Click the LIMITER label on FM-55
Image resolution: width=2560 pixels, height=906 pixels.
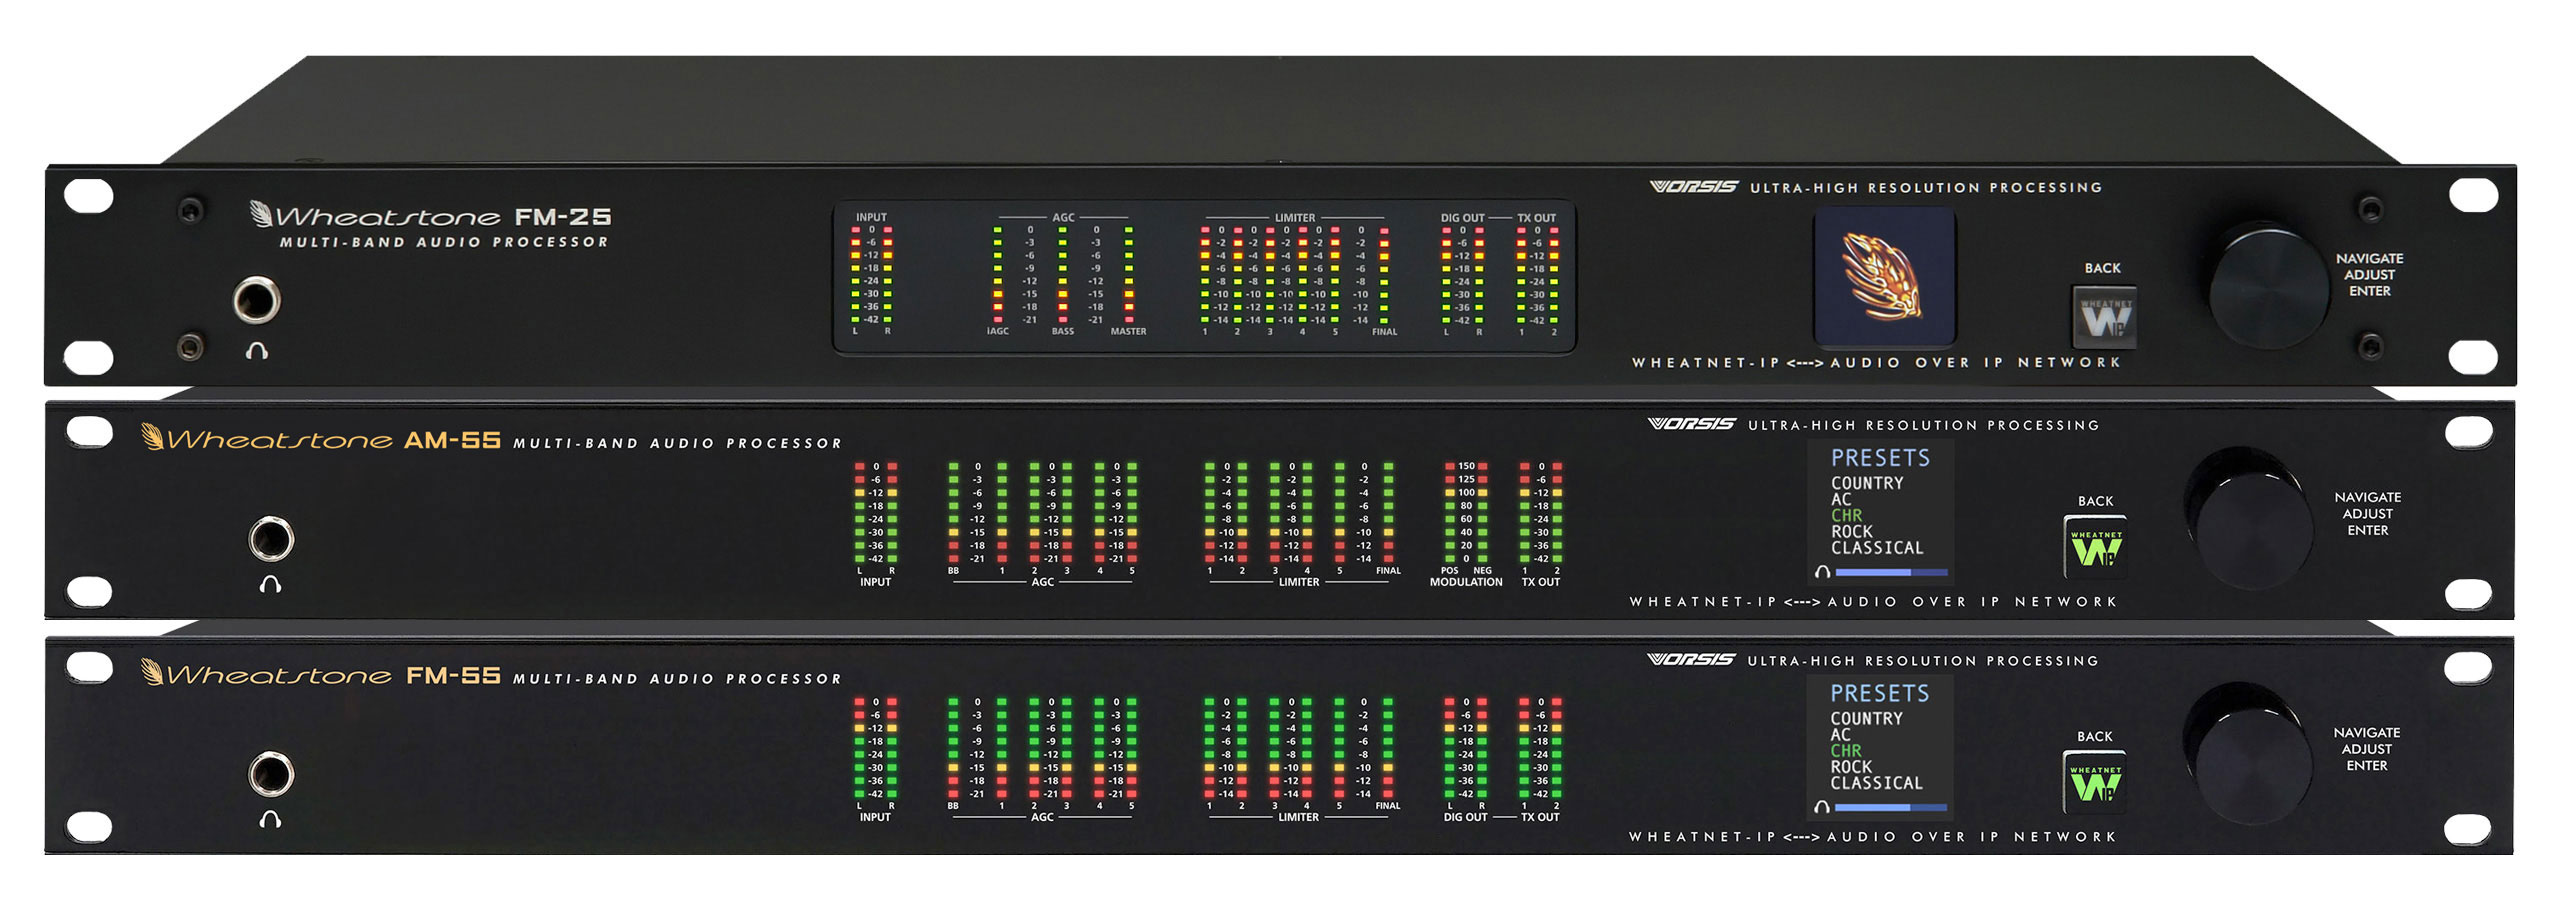point(1298,817)
